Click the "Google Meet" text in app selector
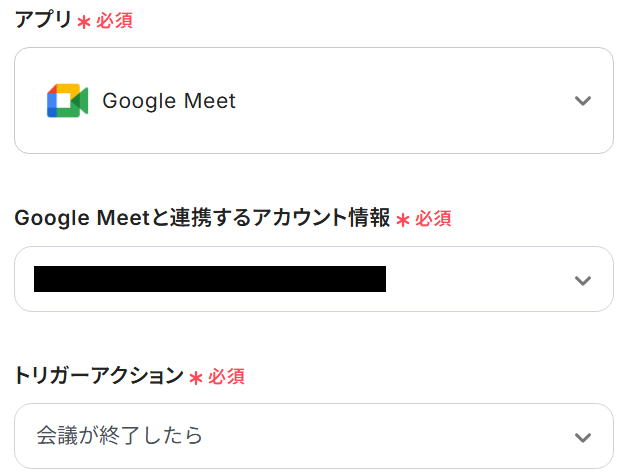This screenshot has height=475, width=627. [x=169, y=101]
